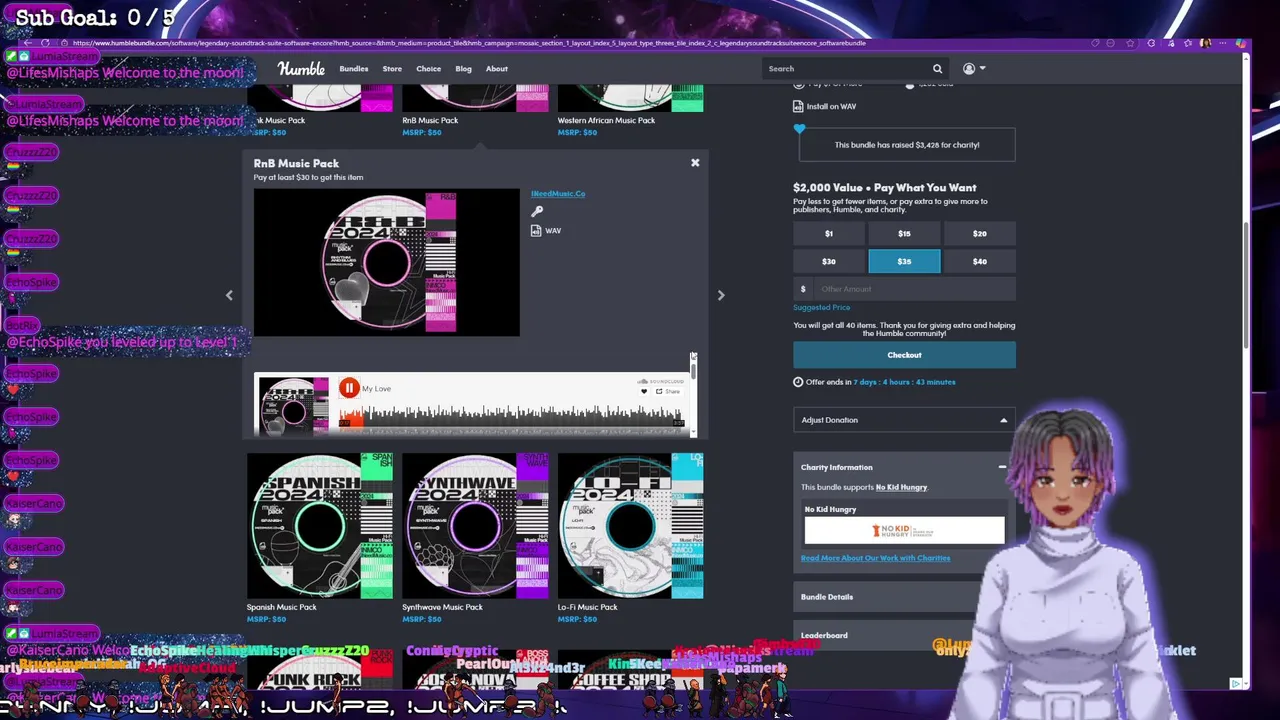Open the account avatar dropdown
1280x720 pixels.
[974, 69]
